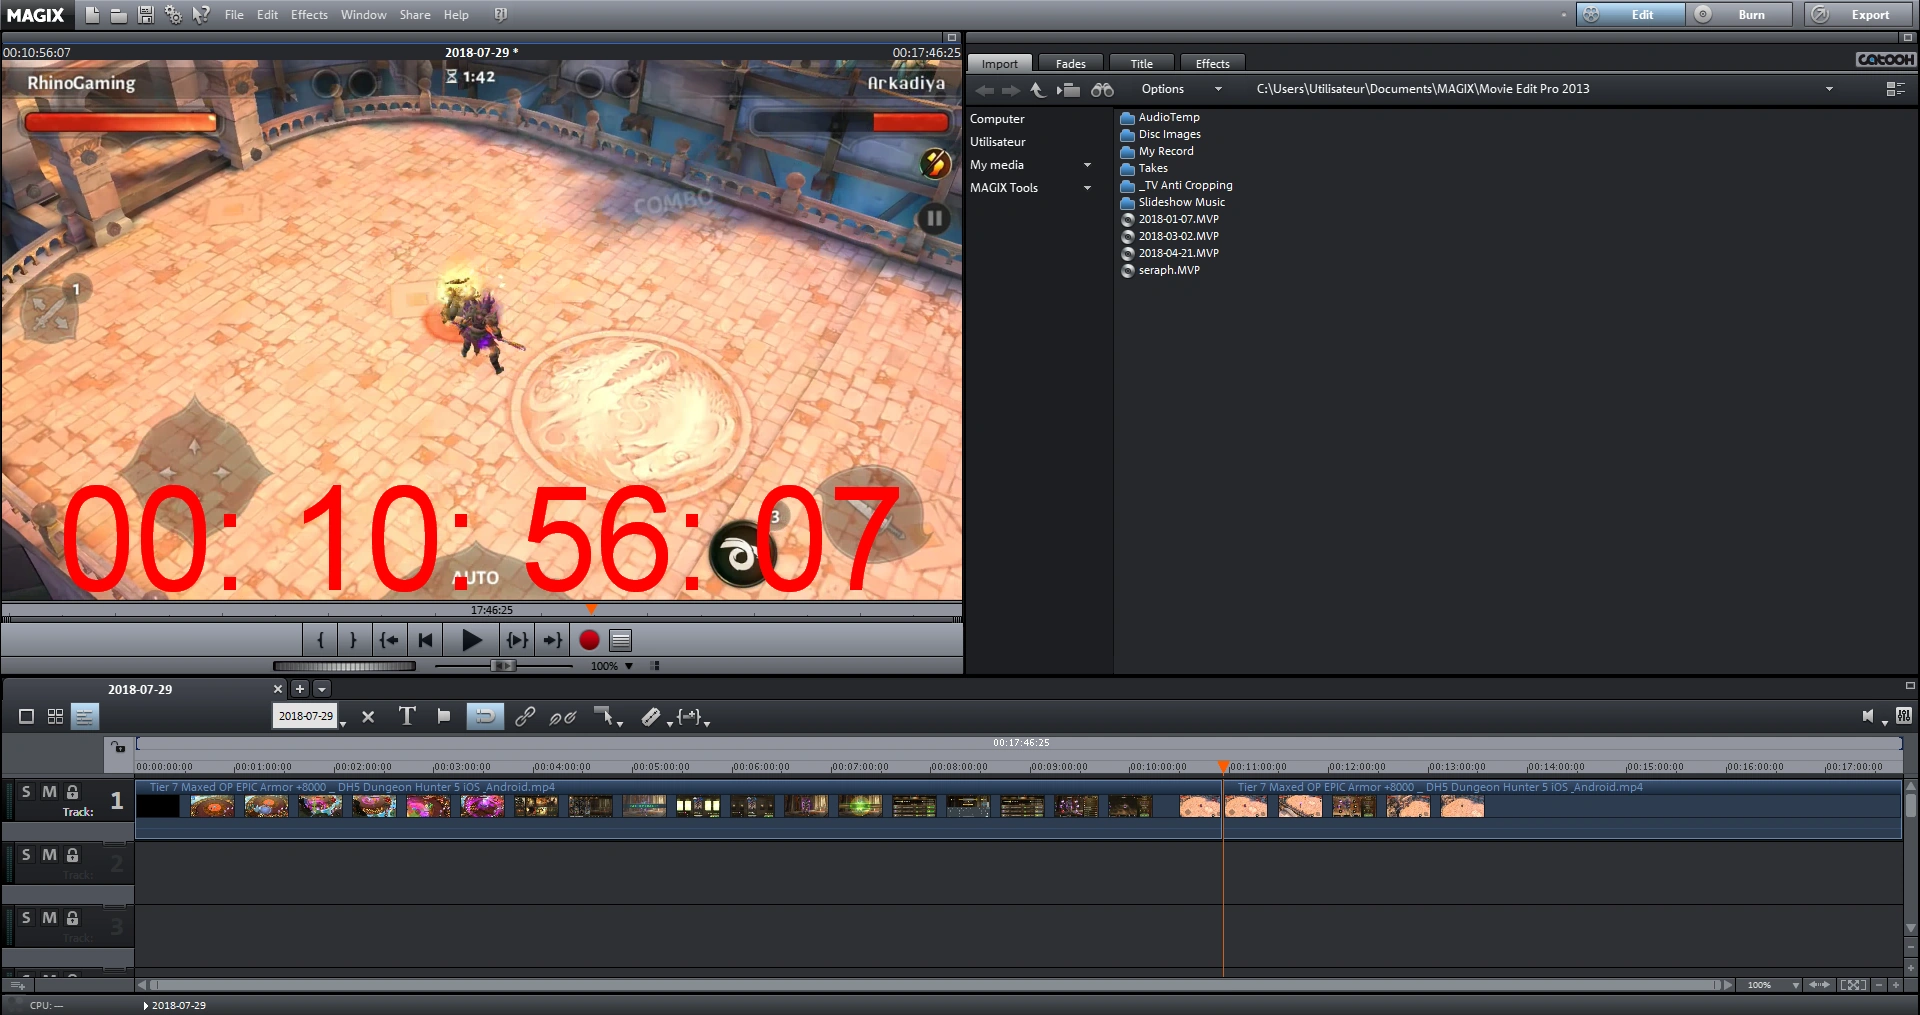This screenshot has width=1920, height=1015.
Task: Click the ungroup objects broken-link icon
Action: [563, 716]
